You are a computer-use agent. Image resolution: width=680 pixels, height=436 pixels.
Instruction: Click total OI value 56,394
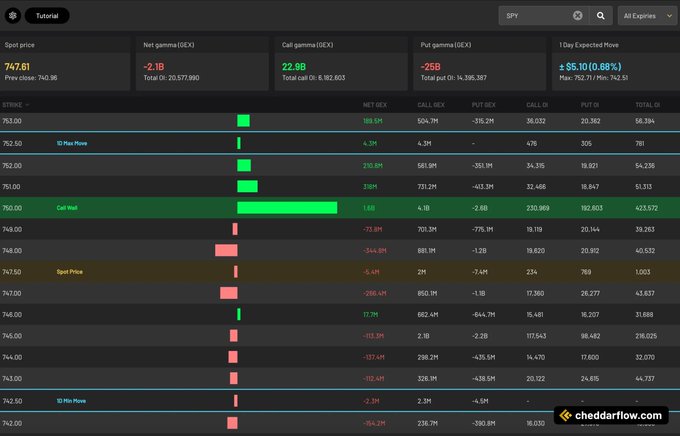[645, 121]
